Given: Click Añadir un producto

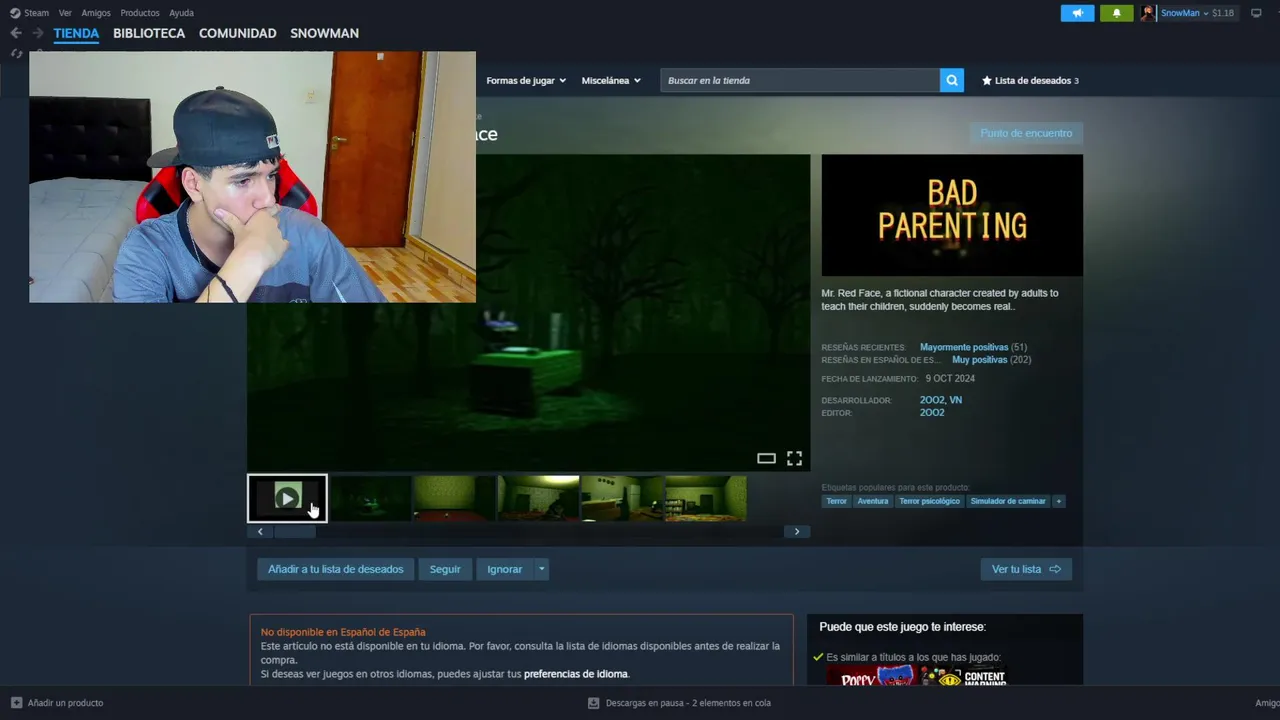Looking at the screenshot, I should (57, 703).
